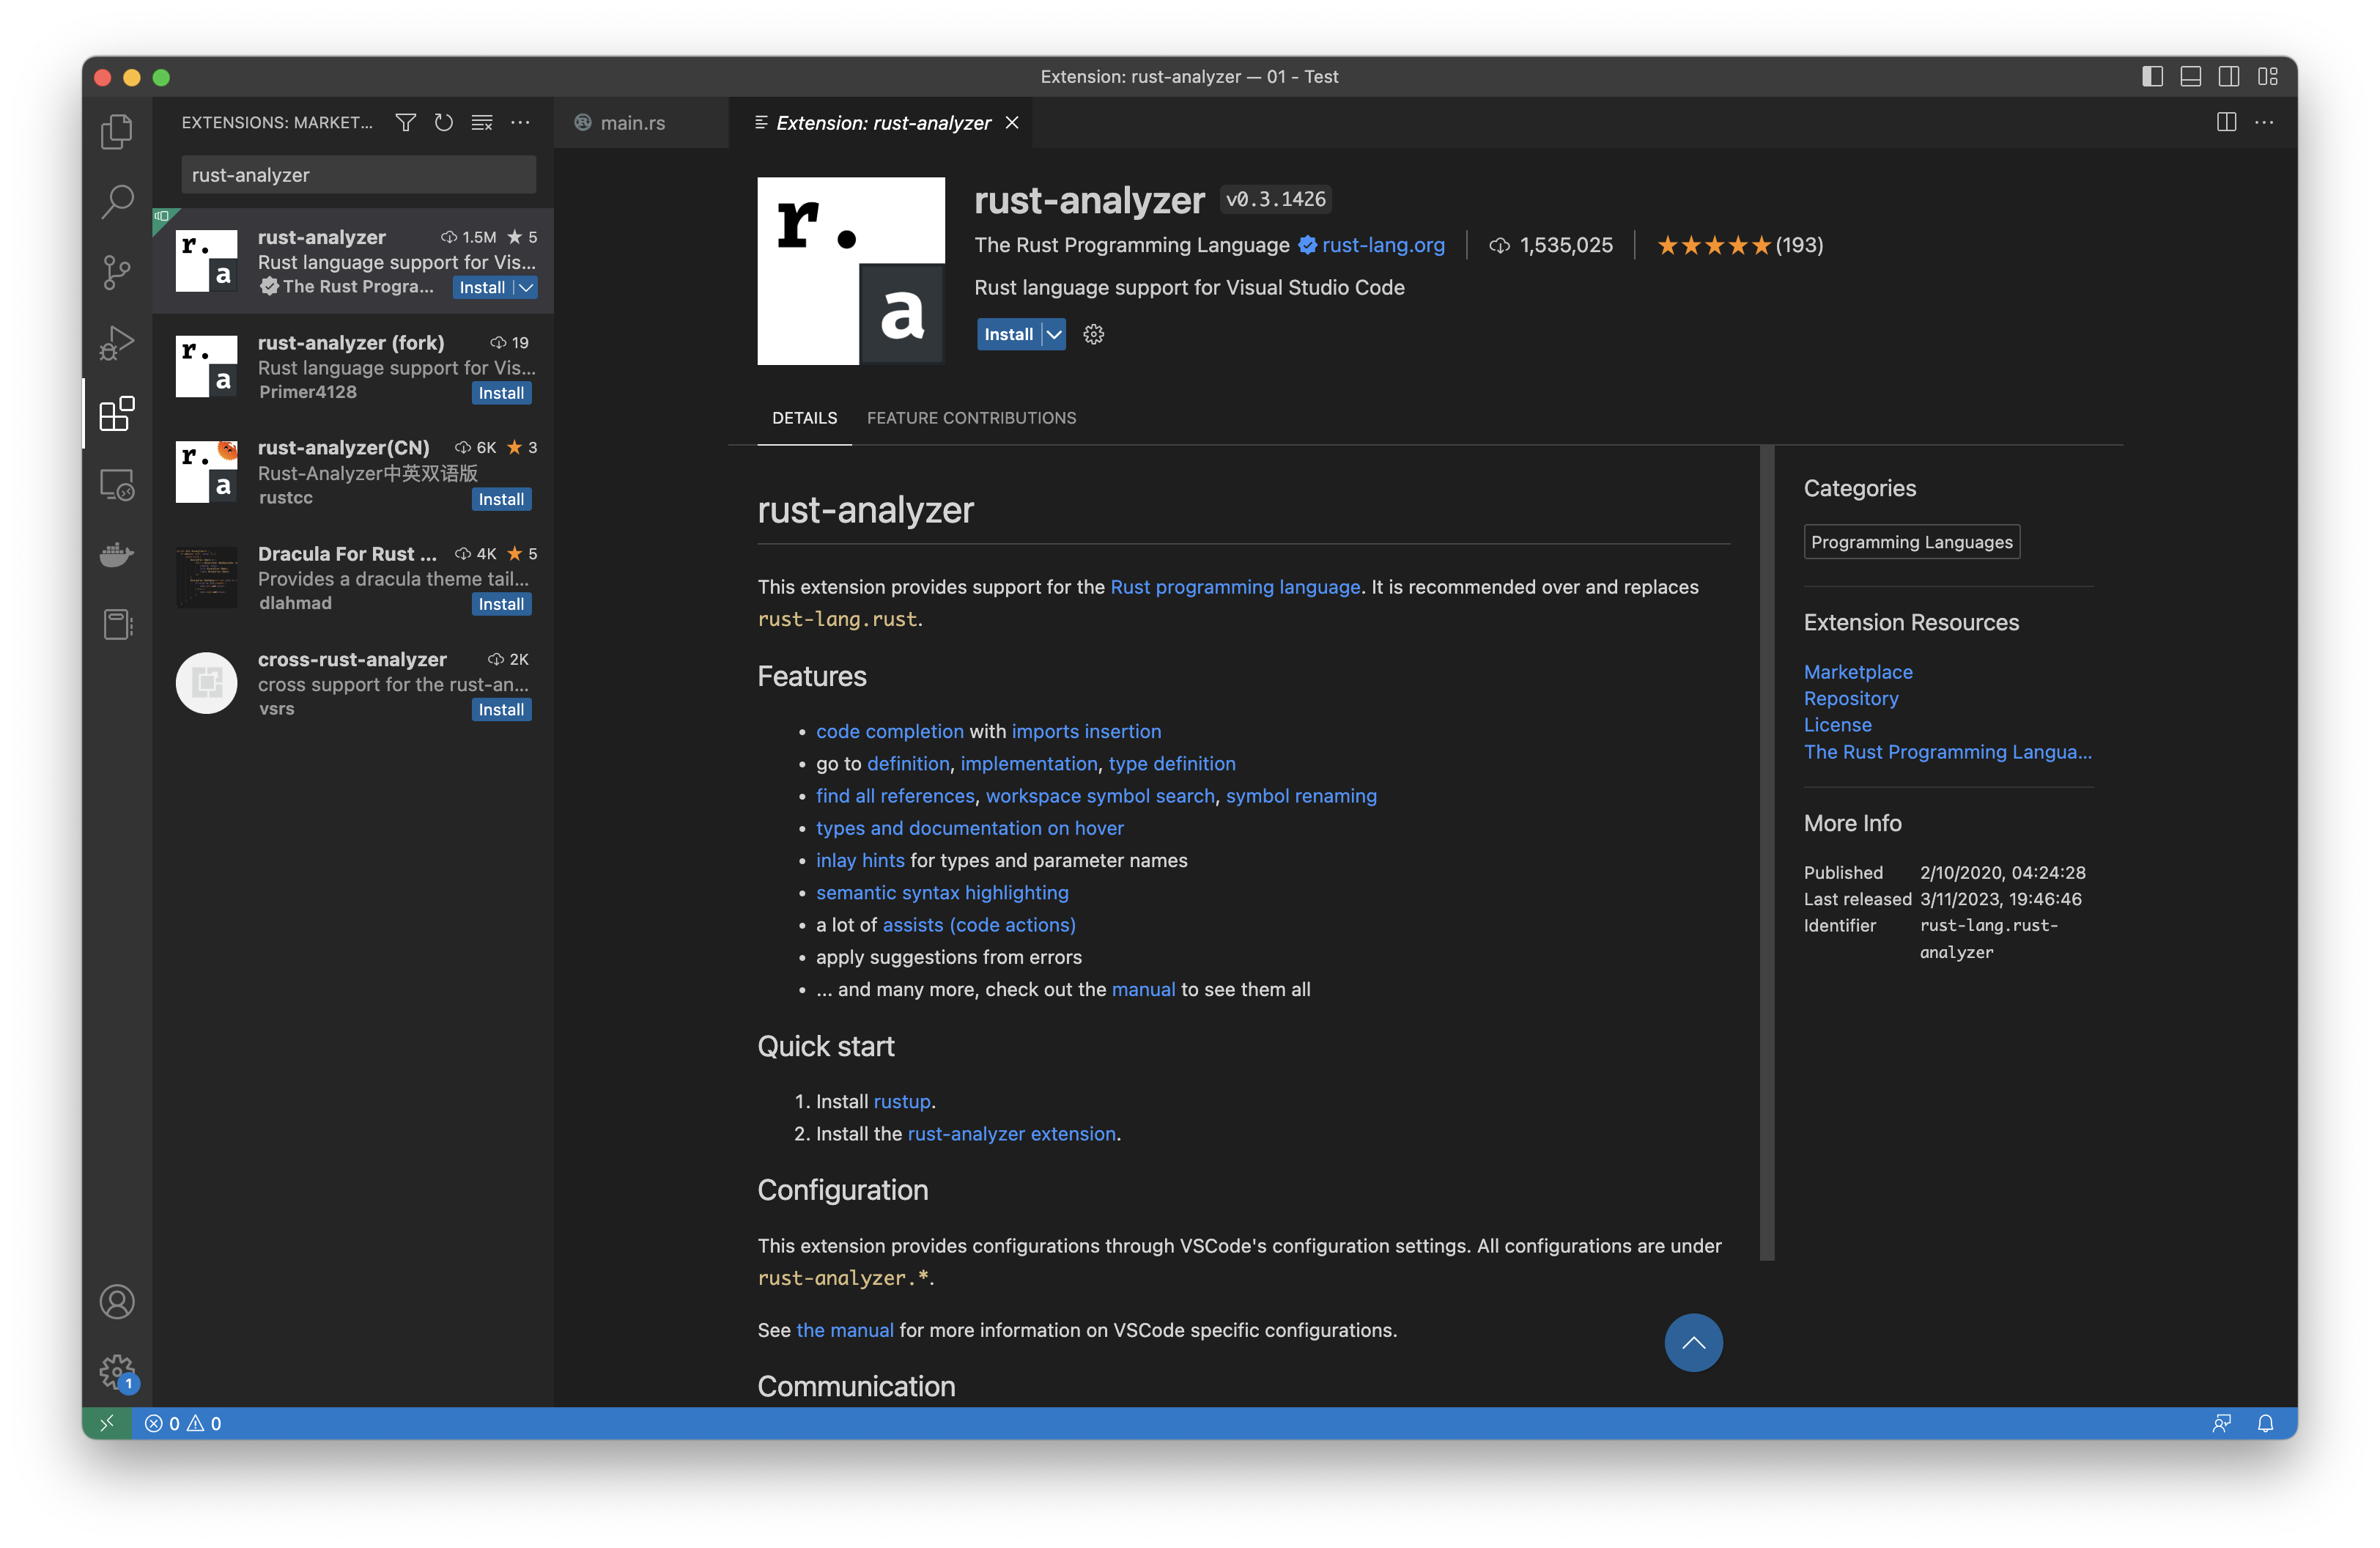Open the Repository resource link
The height and width of the screenshot is (1548, 2380).
coord(1850,698)
